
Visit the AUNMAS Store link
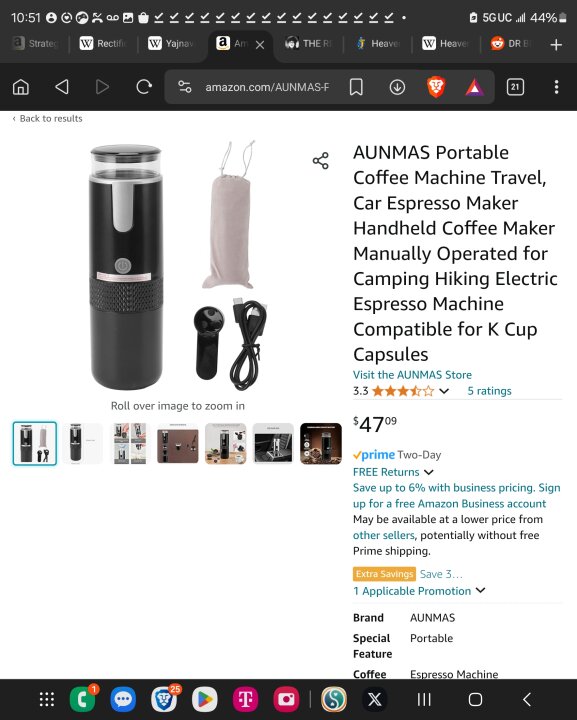[x=412, y=375]
